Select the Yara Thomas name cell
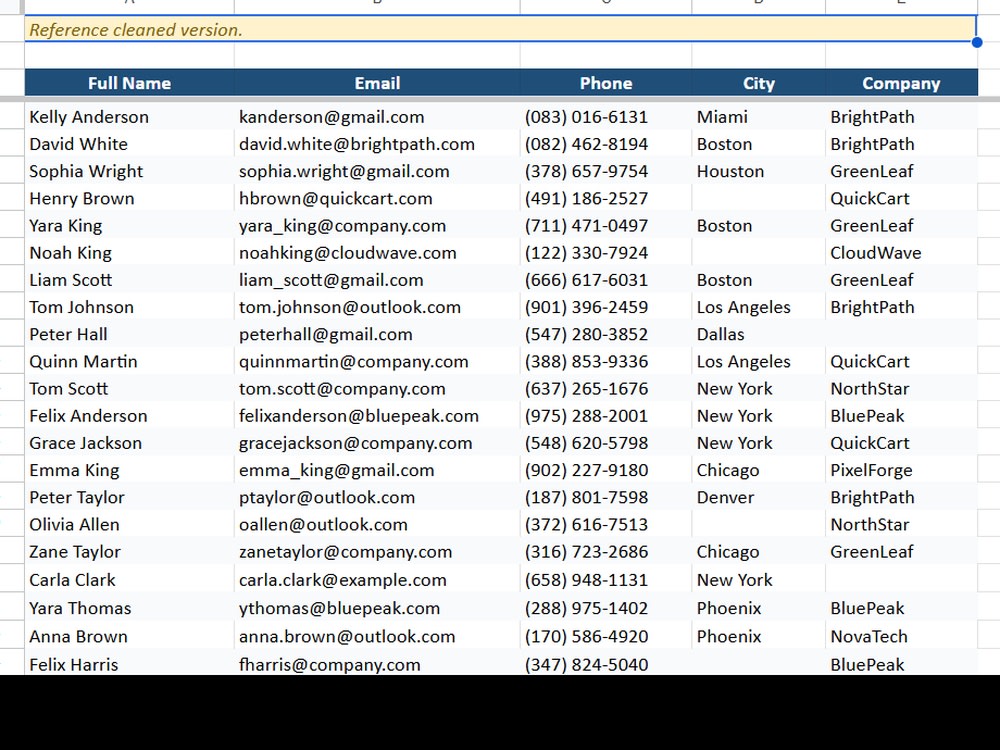 [129, 608]
